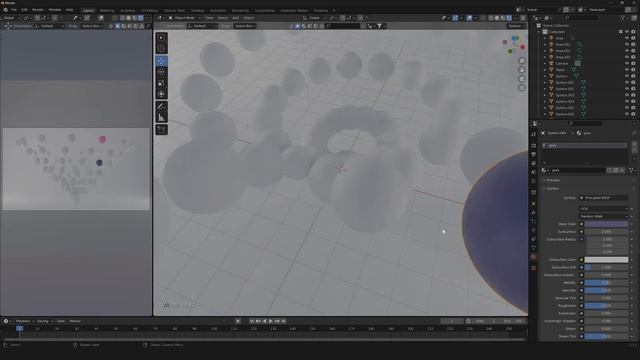Viewport: 640px width, 360px height.
Task: Collapse the Collection tree in outliner
Action: coord(539,31)
